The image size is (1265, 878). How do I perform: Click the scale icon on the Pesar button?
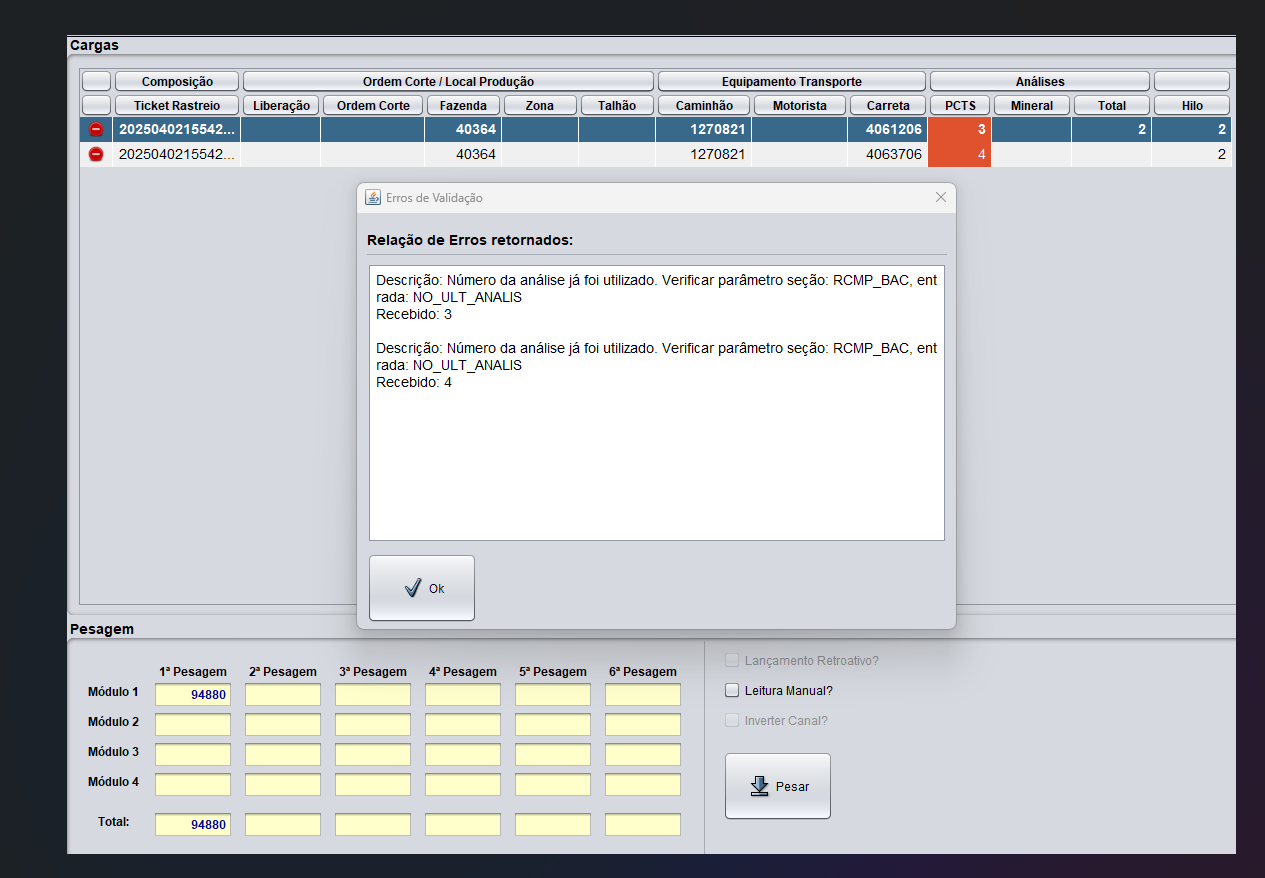(759, 786)
